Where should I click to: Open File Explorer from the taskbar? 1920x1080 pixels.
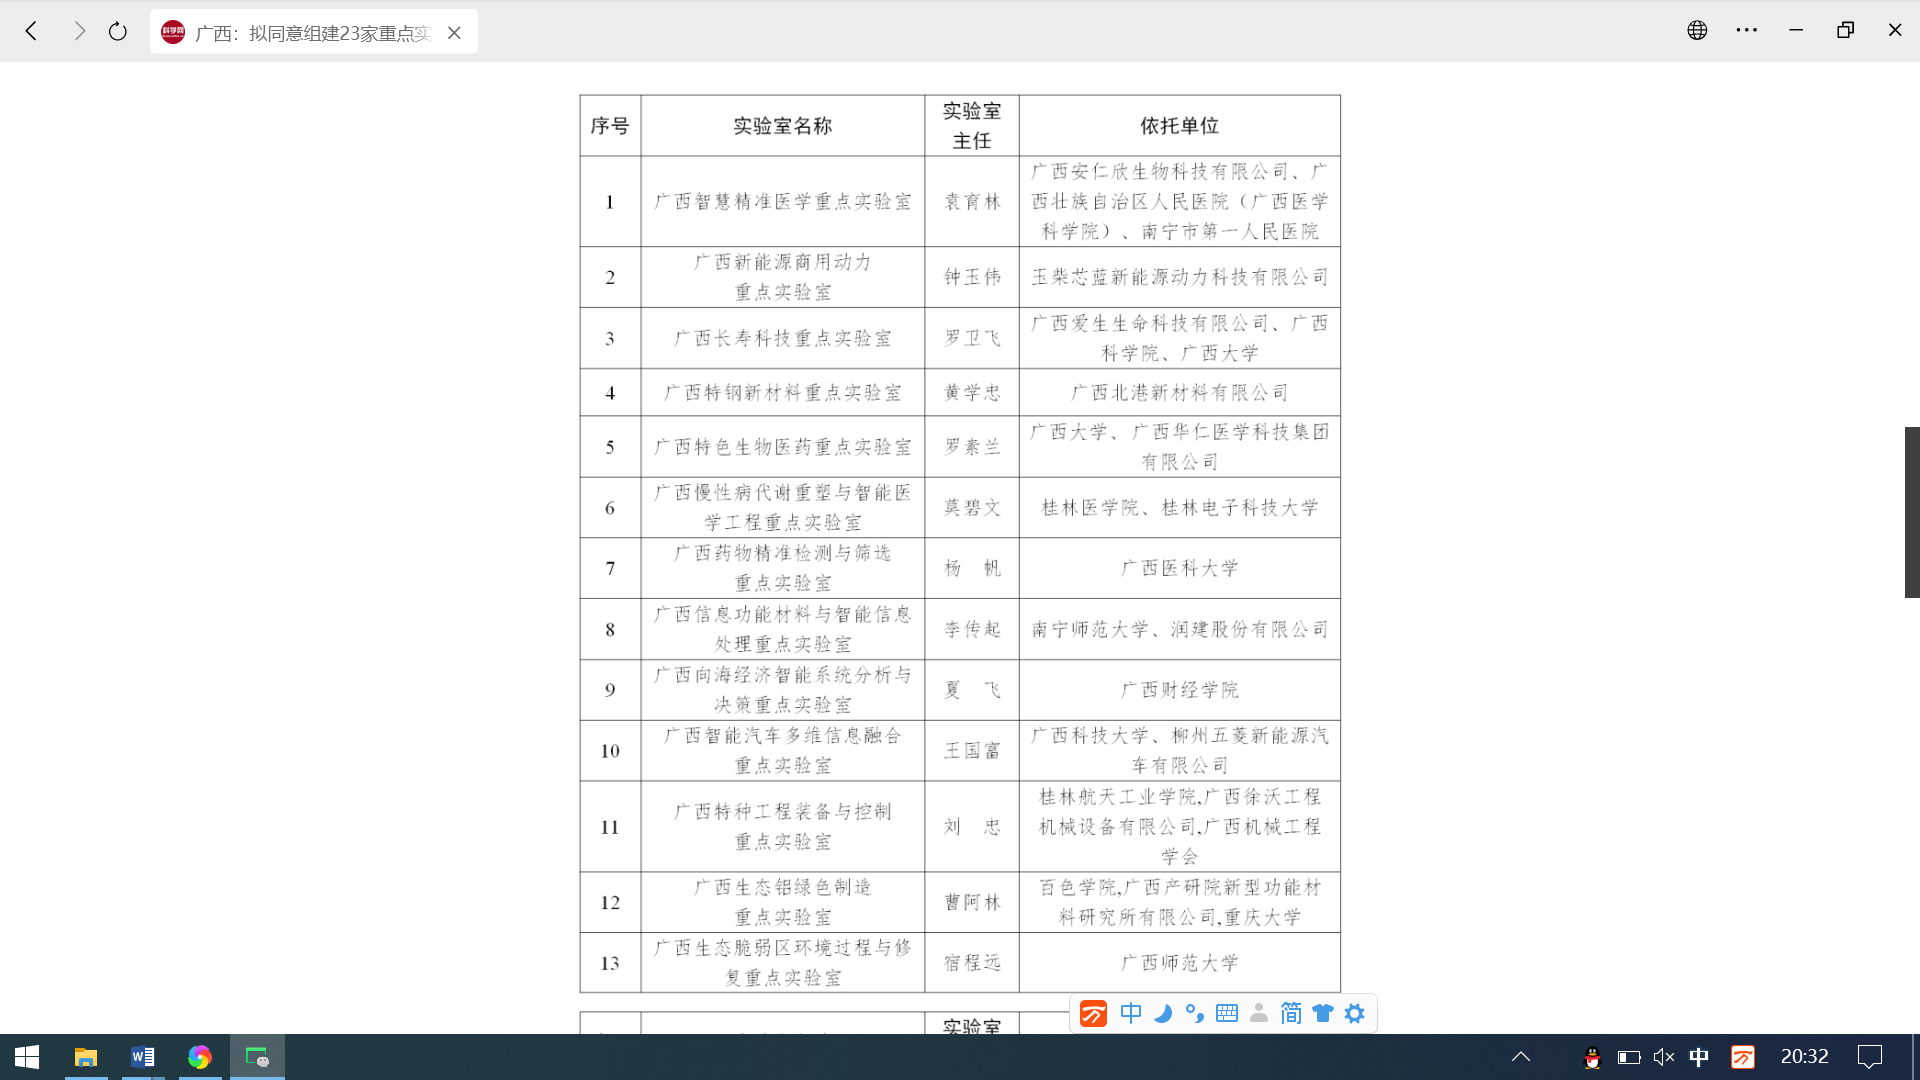point(86,1057)
